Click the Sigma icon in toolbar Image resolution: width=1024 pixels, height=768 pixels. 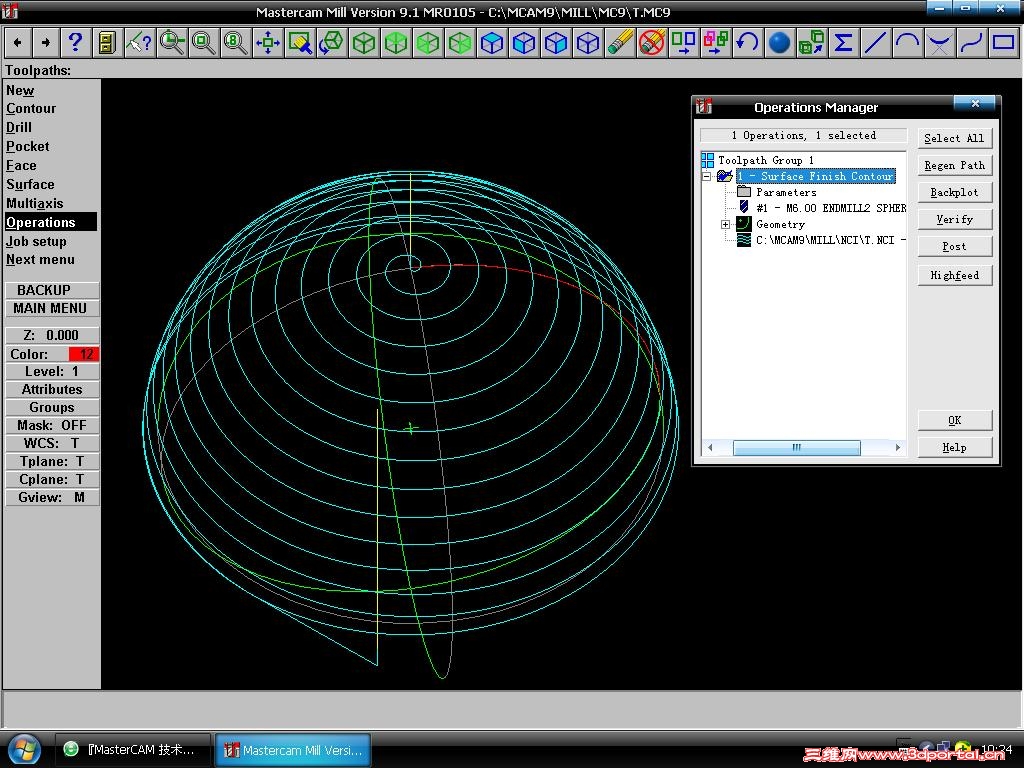(x=843, y=43)
